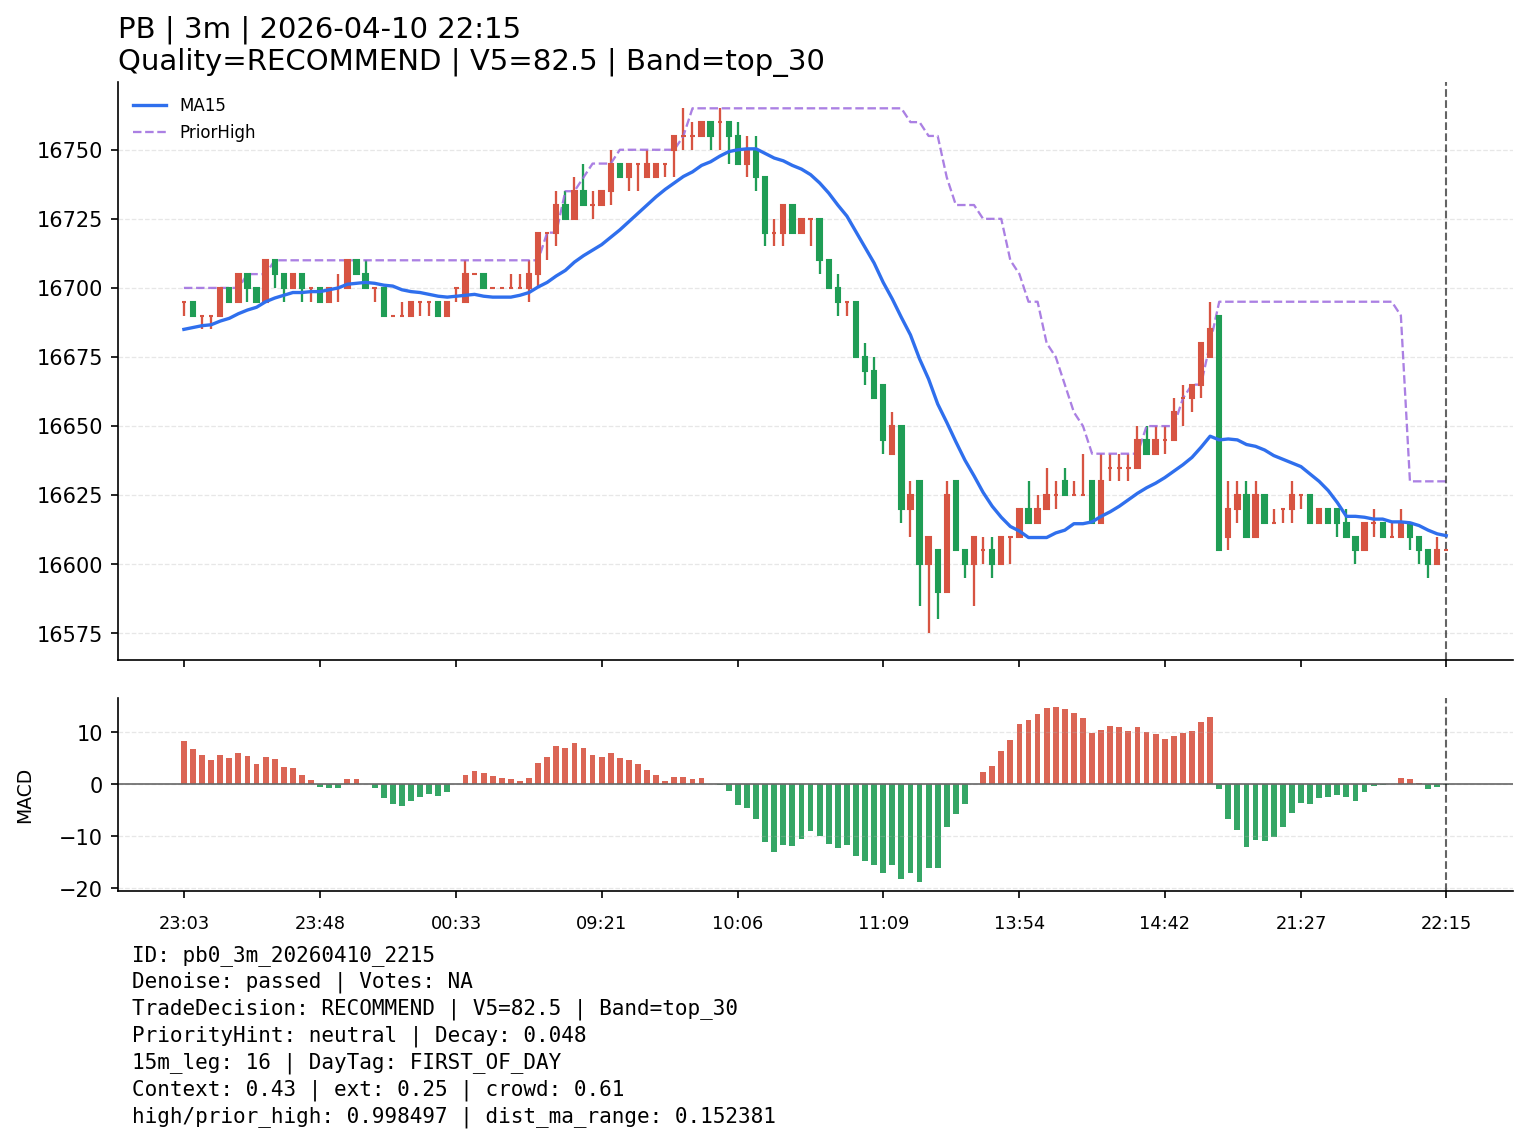Screen dimensions: 1527x1143
Task: Click the ID pb0_3m_20260410_2215 text line
Action: click(283, 955)
